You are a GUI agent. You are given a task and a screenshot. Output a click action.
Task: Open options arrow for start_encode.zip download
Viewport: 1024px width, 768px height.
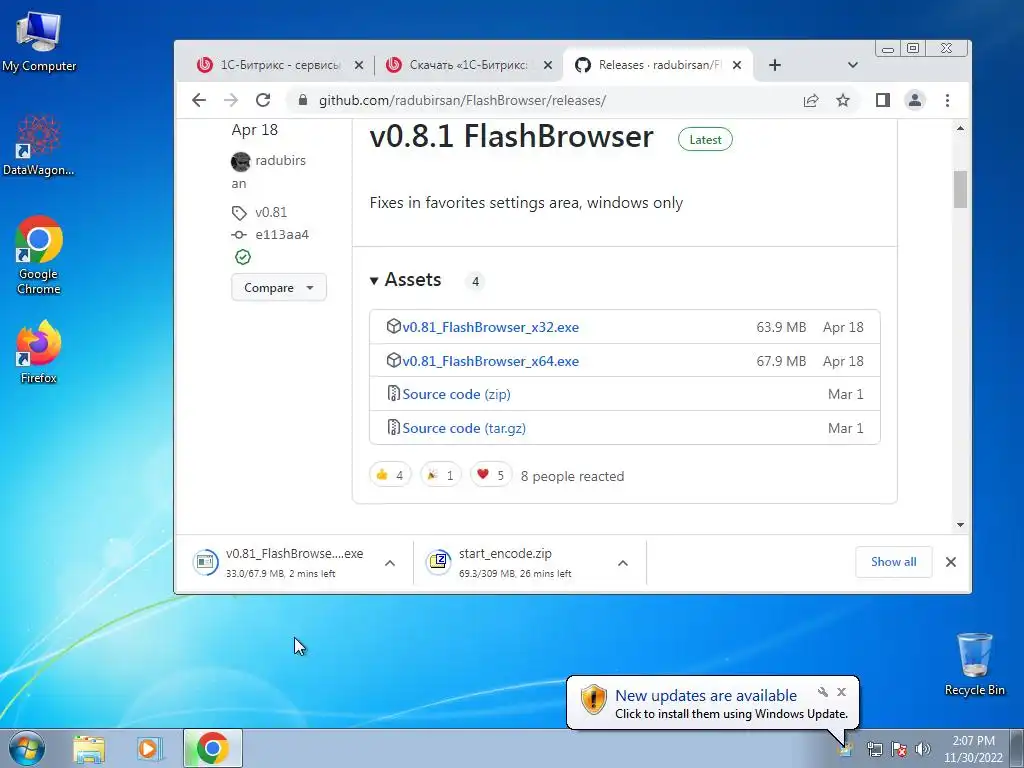(623, 563)
